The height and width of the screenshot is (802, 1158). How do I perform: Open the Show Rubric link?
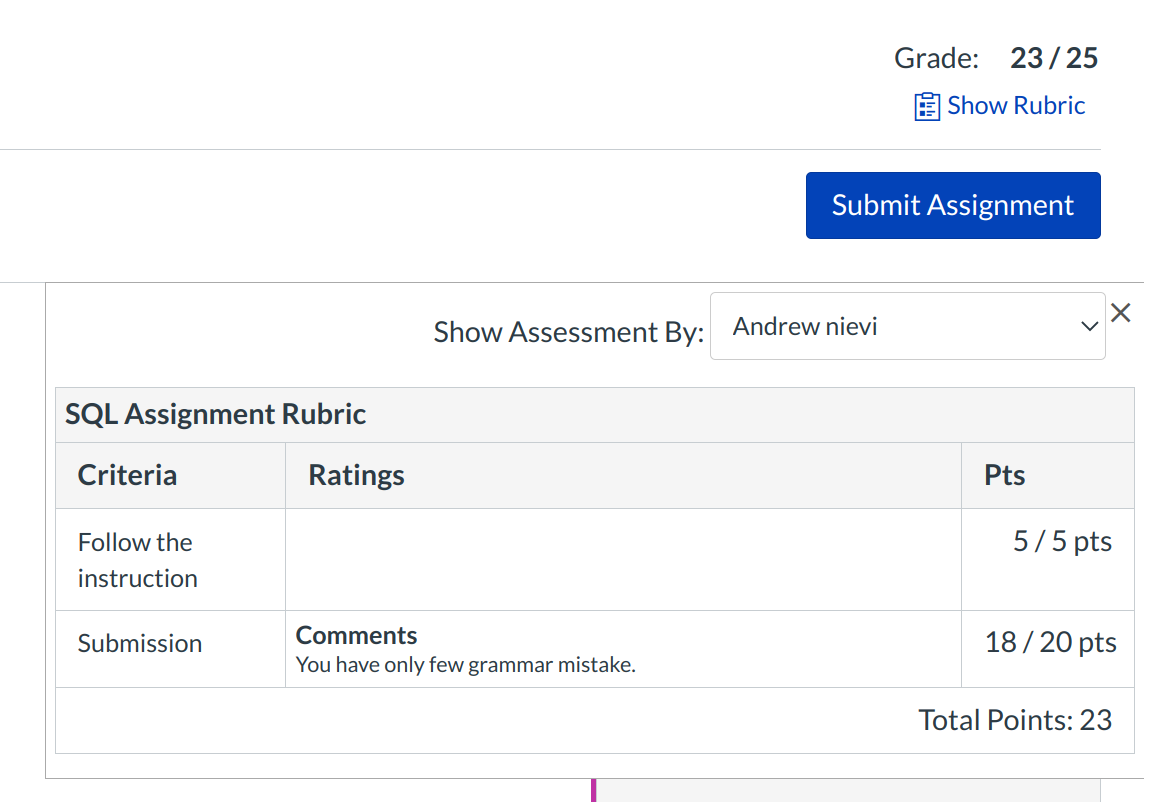pos(1015,106)
